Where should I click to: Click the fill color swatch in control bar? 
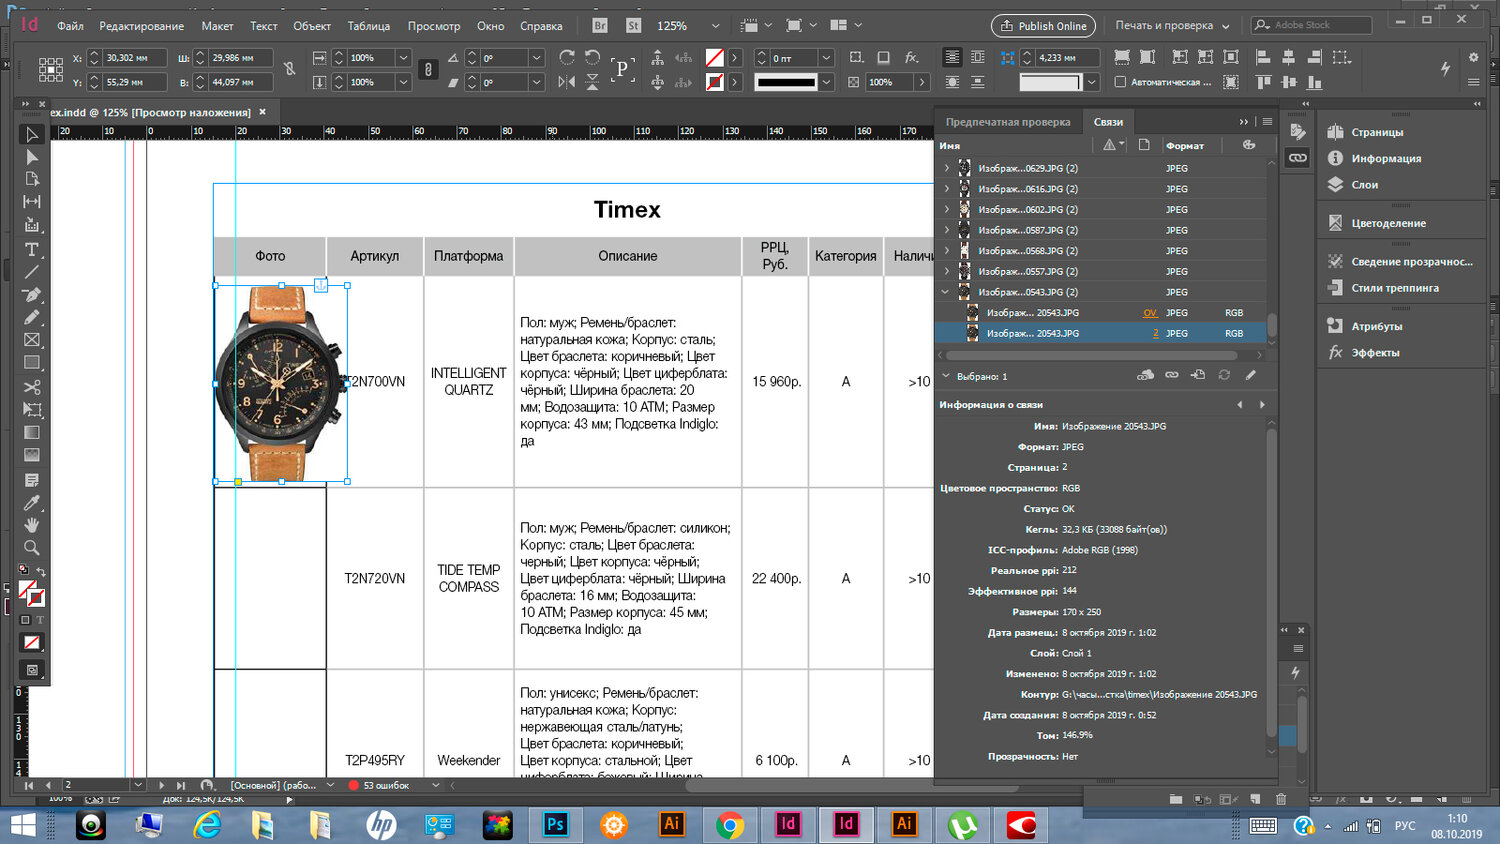coord(714,58)
